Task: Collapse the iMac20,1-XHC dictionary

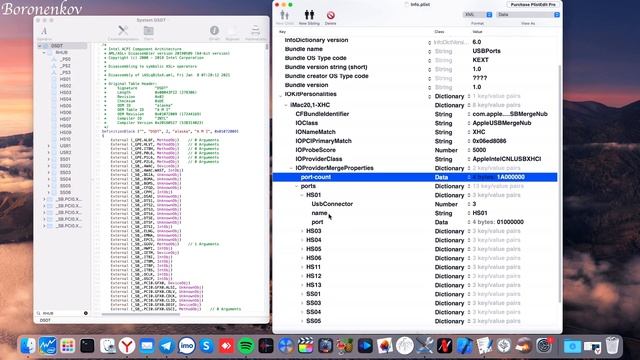Action: pyautogui.click(x=286, y=105)
